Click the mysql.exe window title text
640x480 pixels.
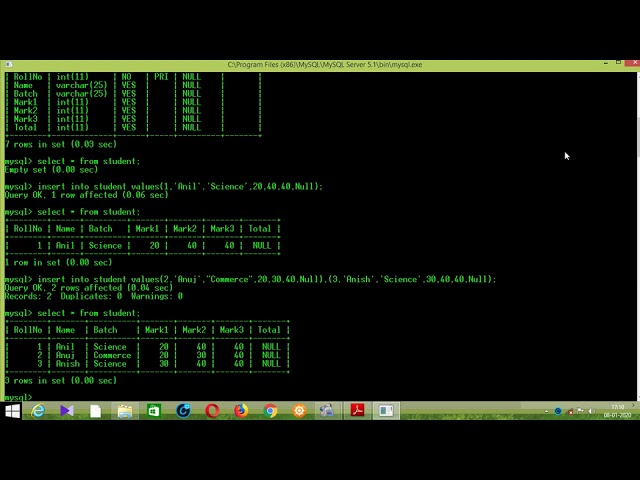point(324,64)
